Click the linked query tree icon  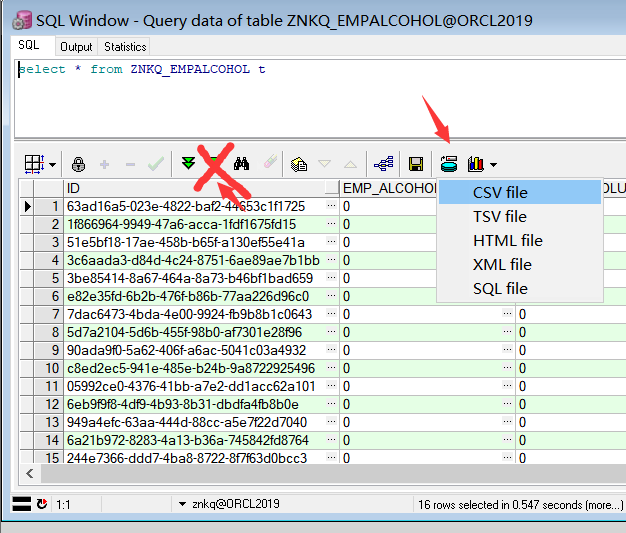click(384, 163)
